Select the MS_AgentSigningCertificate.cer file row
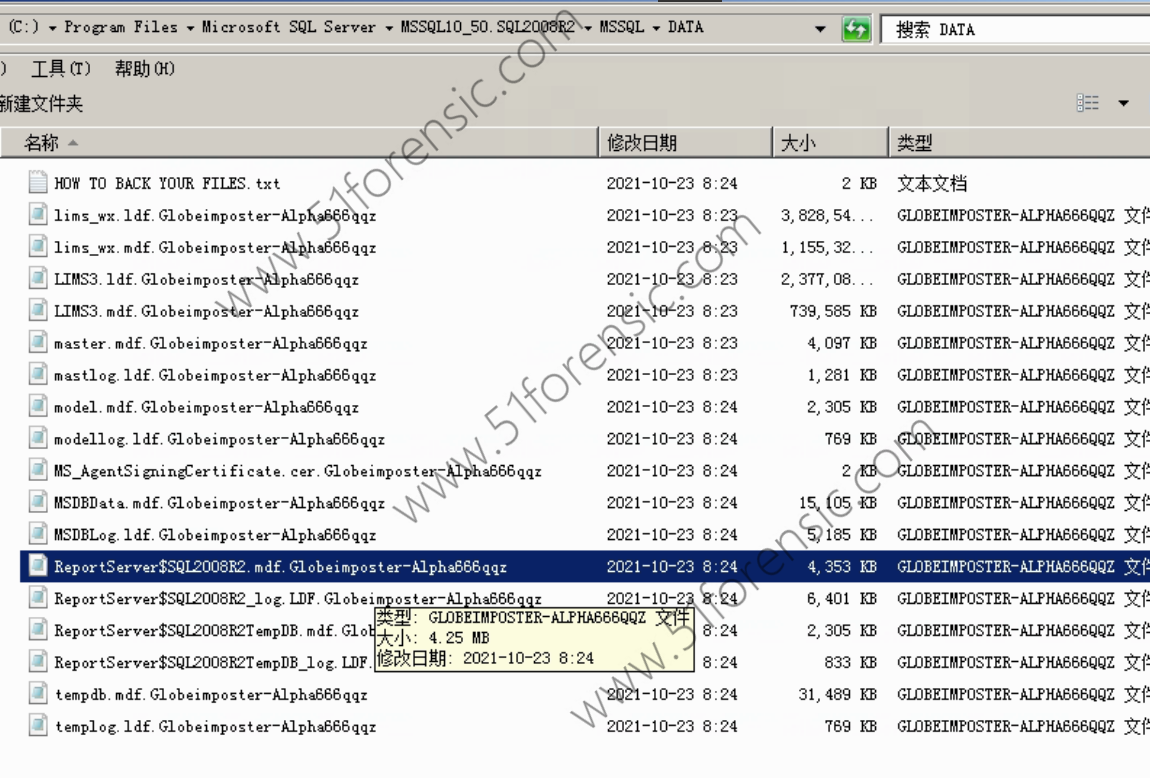This screenshot has height=778, width=1150. click(297, 471)
